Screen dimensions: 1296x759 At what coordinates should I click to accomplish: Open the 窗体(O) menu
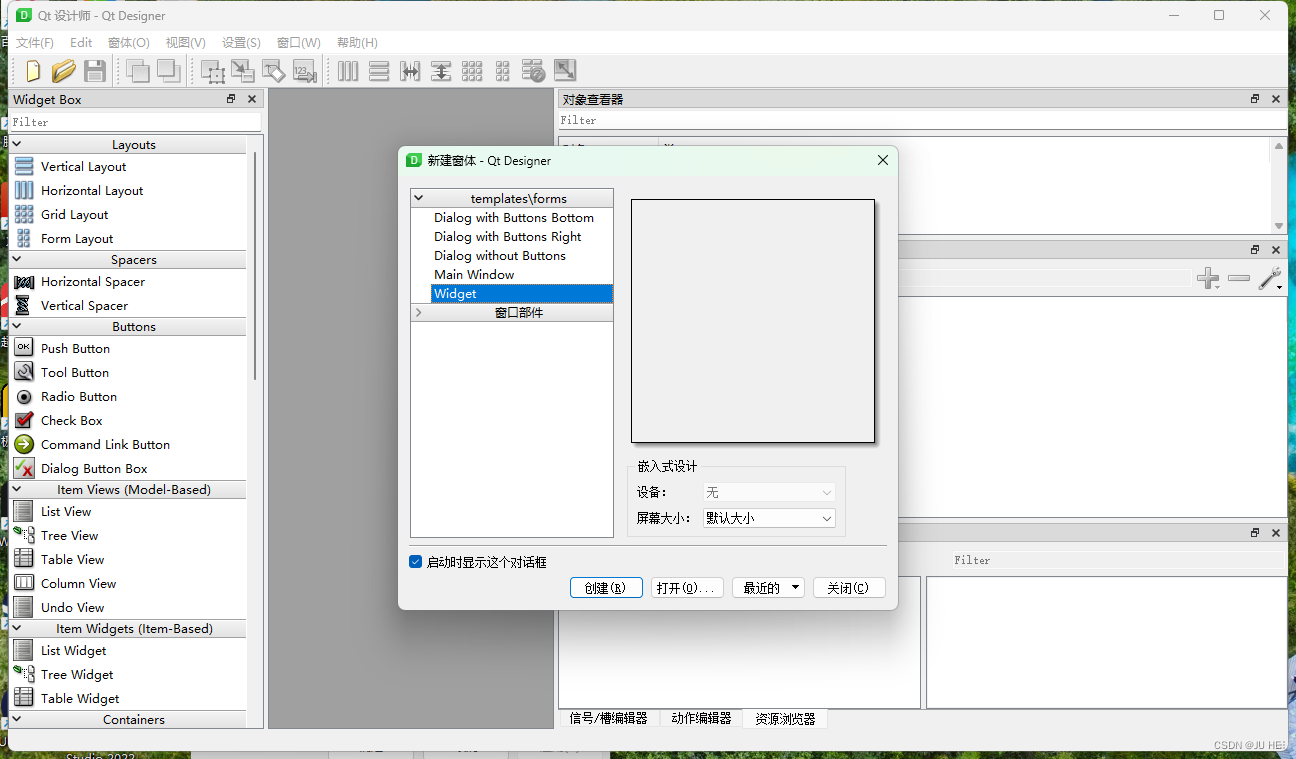[x=129, y=42]
